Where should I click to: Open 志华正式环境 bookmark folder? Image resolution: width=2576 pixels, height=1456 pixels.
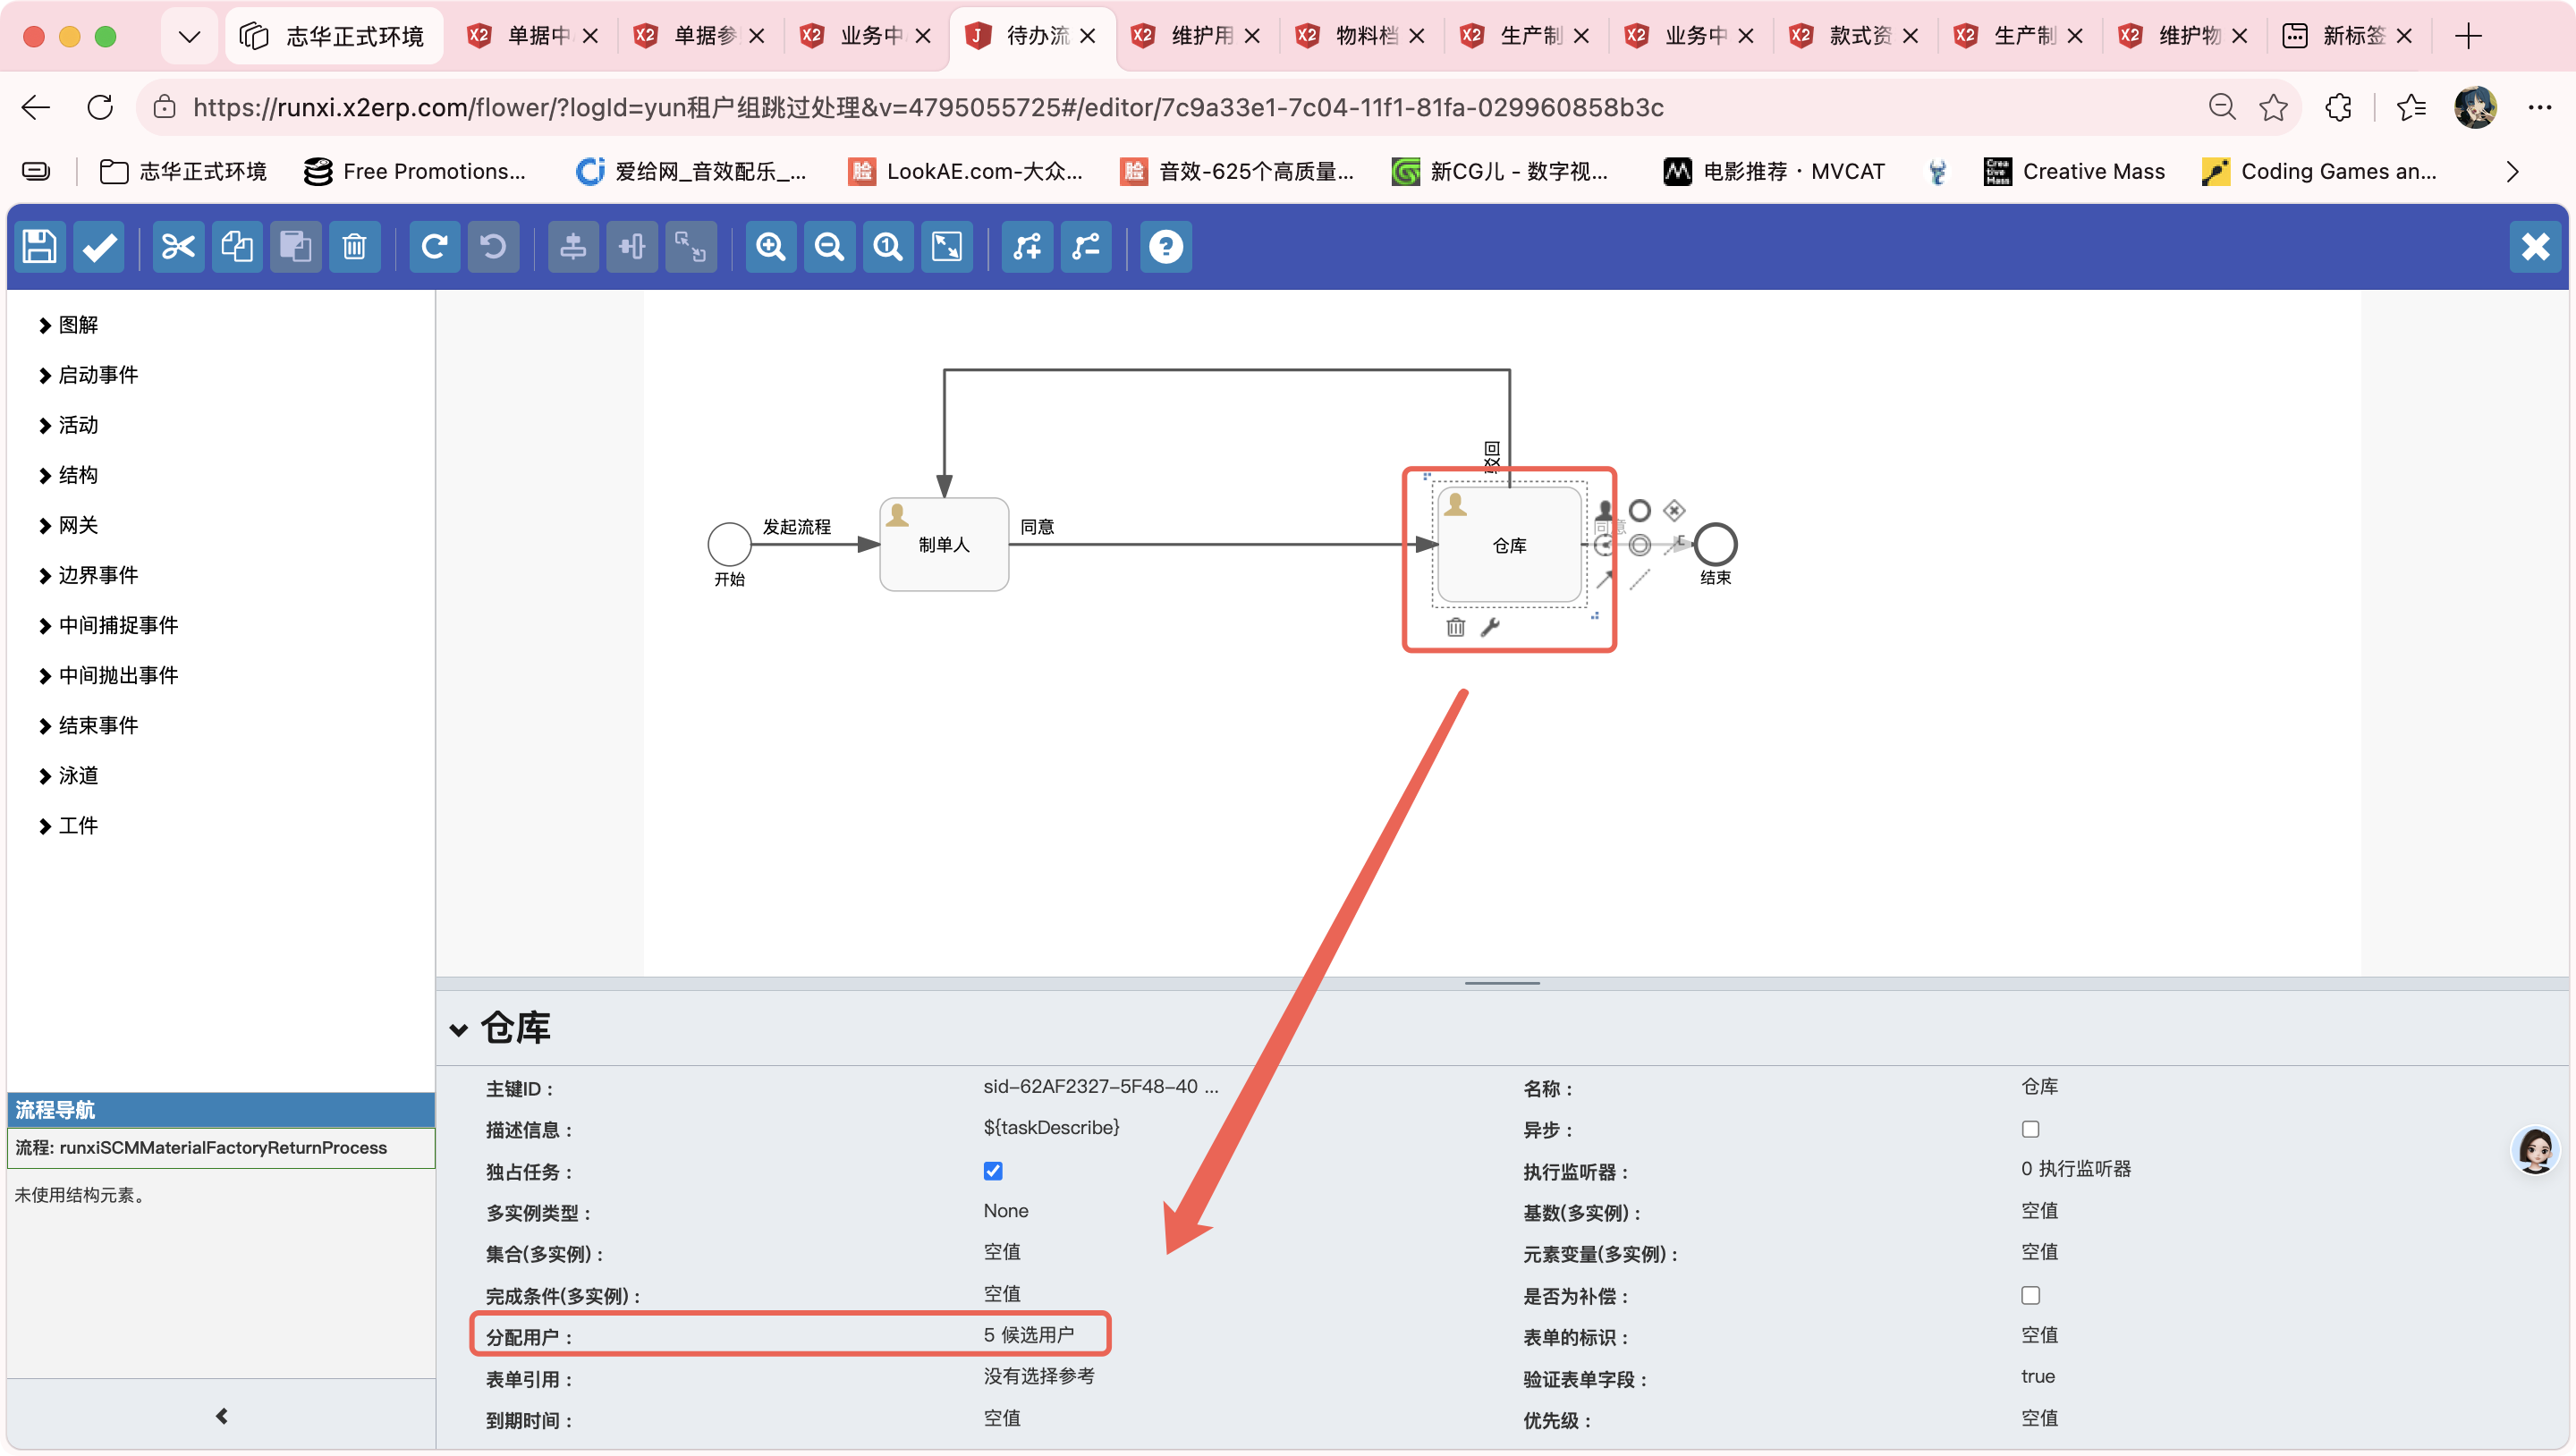pyautogui.click(x=184, y=172)
